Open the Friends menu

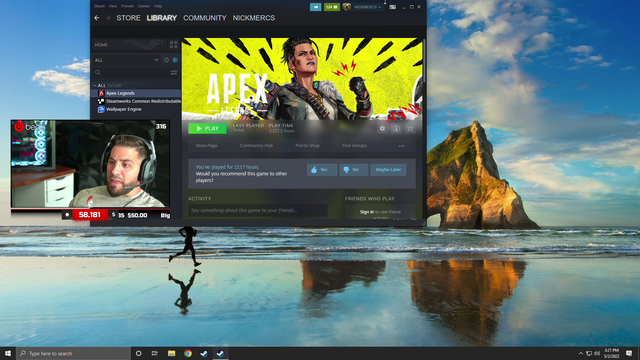point(127,6)
